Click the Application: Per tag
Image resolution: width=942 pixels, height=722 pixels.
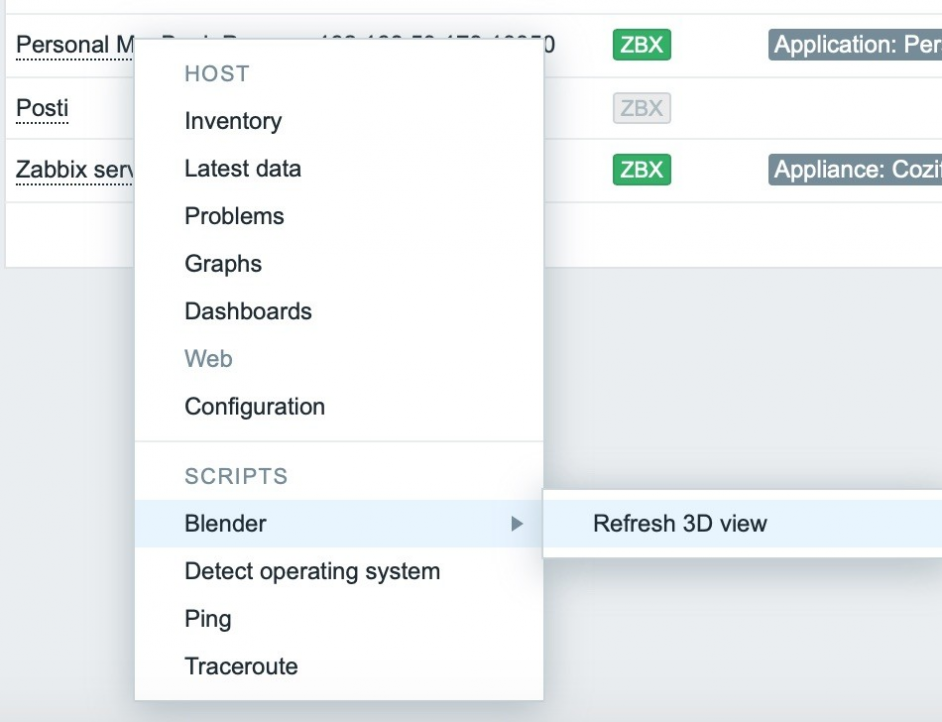coord(854,45)
